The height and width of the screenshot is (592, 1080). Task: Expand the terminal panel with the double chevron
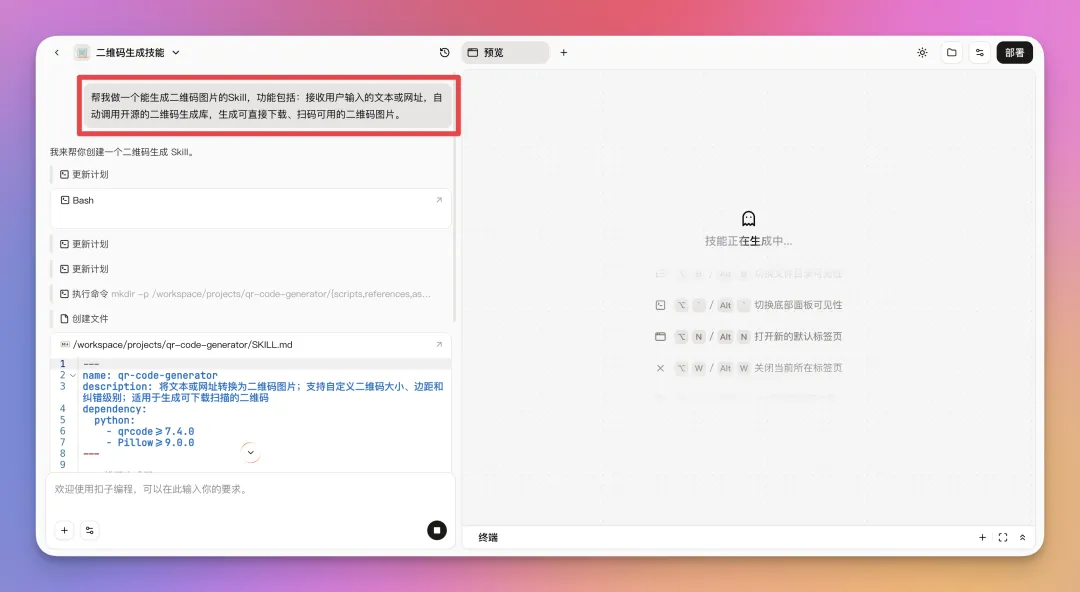click(1022, 538)
